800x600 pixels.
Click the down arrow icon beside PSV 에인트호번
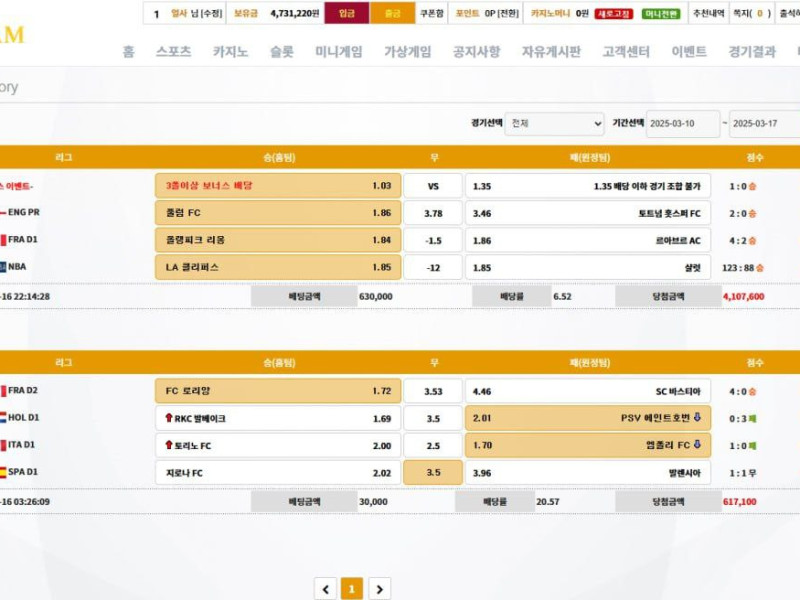pos(696,417)
